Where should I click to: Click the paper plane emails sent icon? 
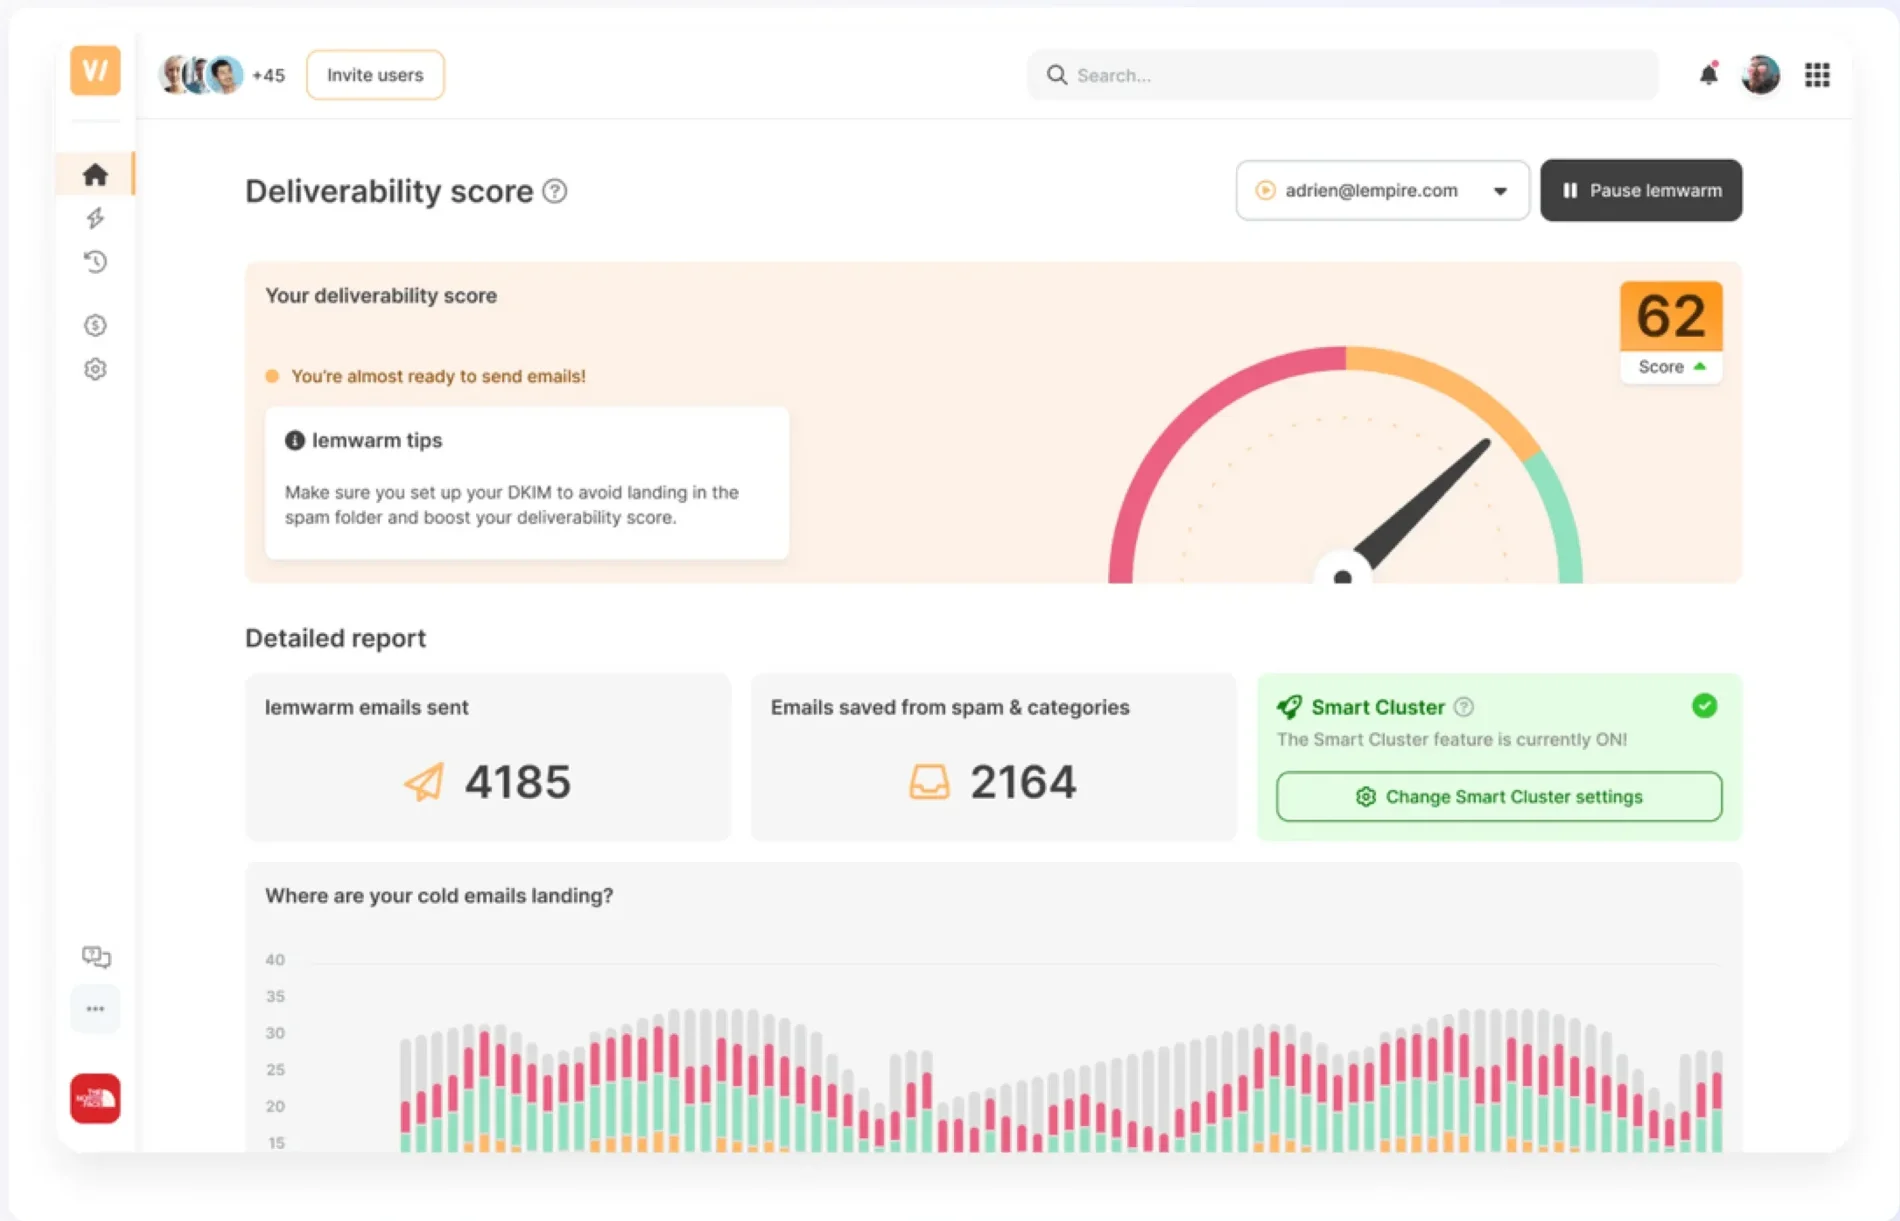[424, 781]
